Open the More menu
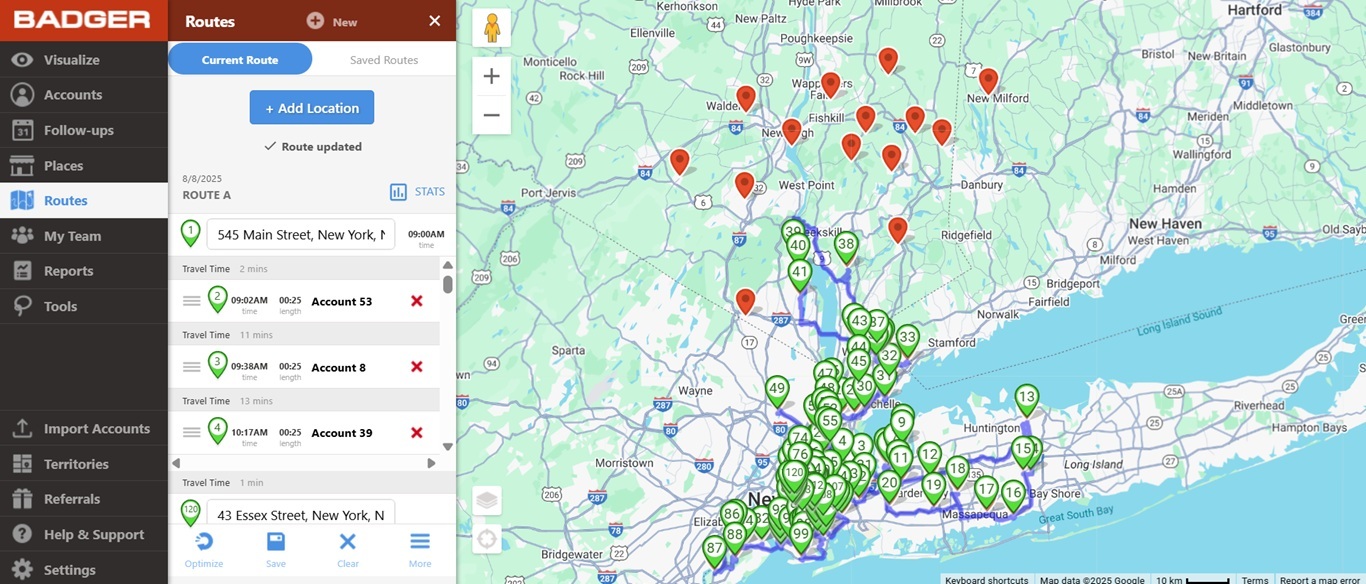The image size is (1366, 584). [420, 549]
